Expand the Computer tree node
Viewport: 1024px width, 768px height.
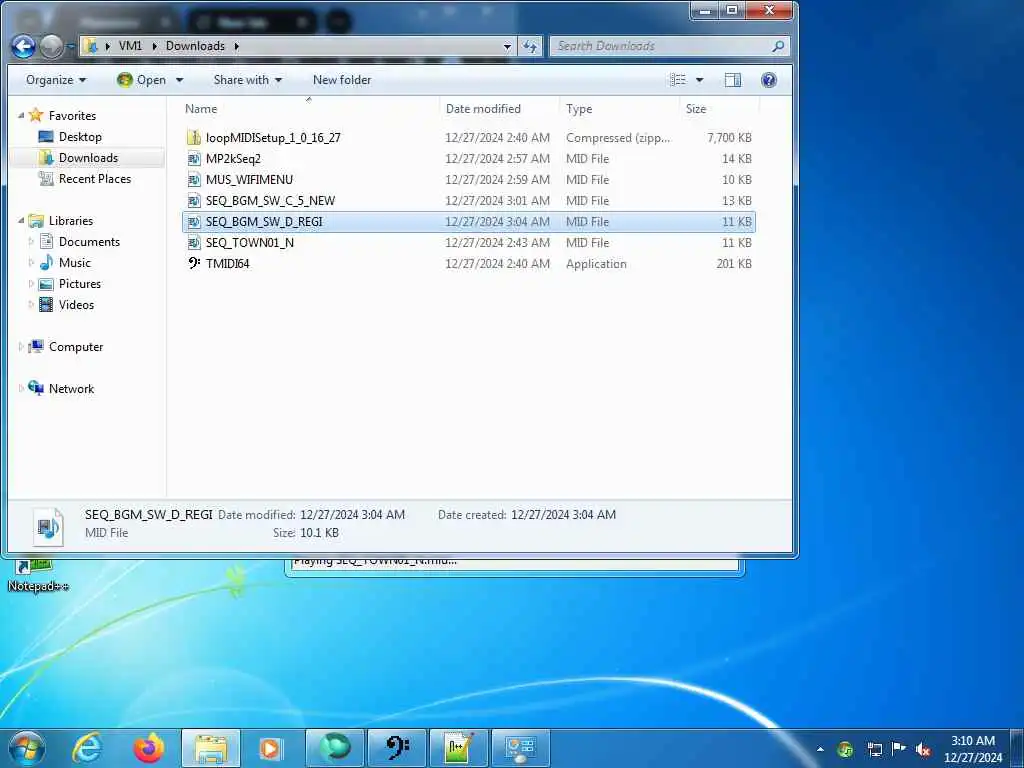coord(21,347)
